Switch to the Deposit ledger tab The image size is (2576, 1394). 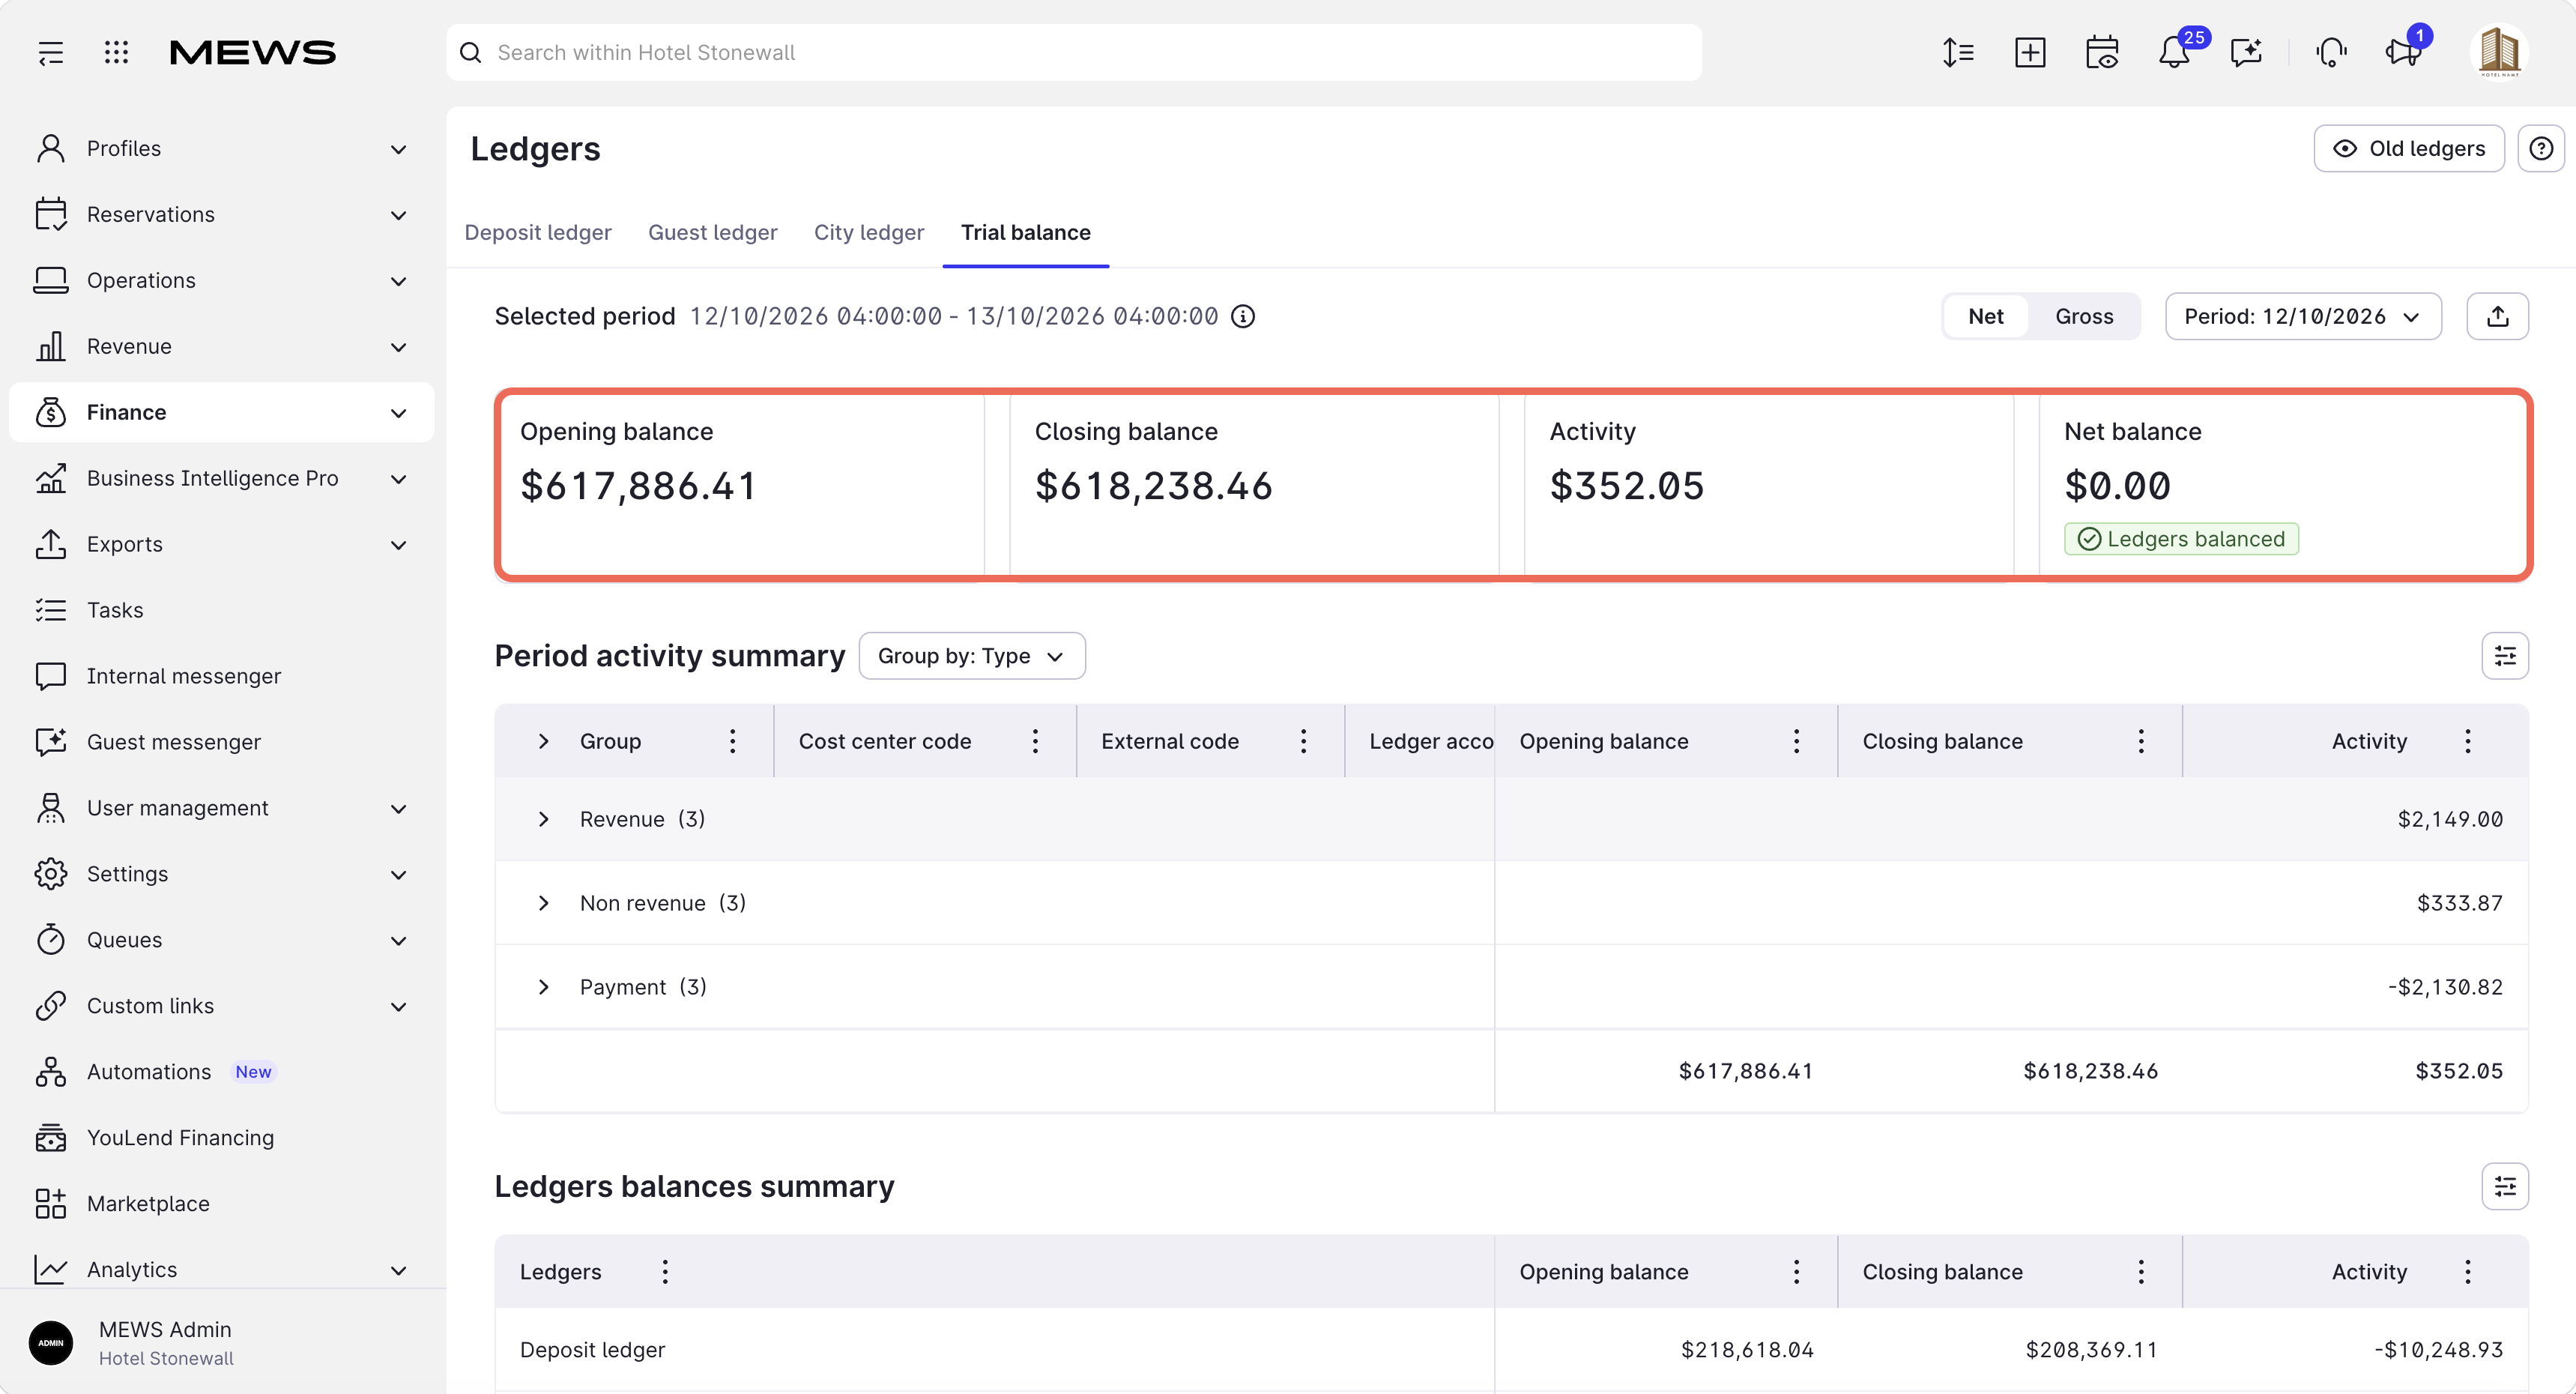click(x=538, y=233)
